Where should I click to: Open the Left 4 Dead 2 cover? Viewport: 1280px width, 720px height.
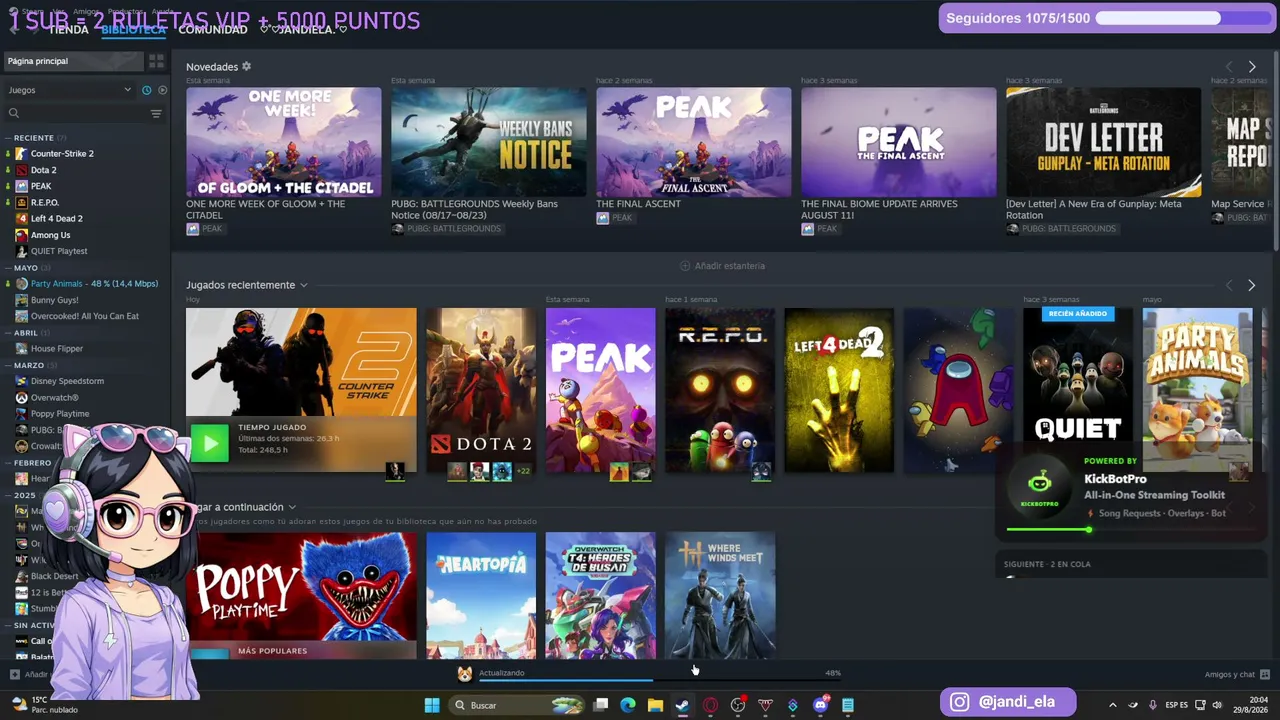[839, 389]
